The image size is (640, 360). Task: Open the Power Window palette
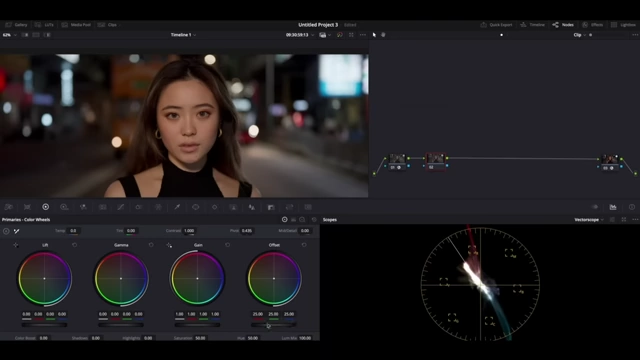(196, 207)
